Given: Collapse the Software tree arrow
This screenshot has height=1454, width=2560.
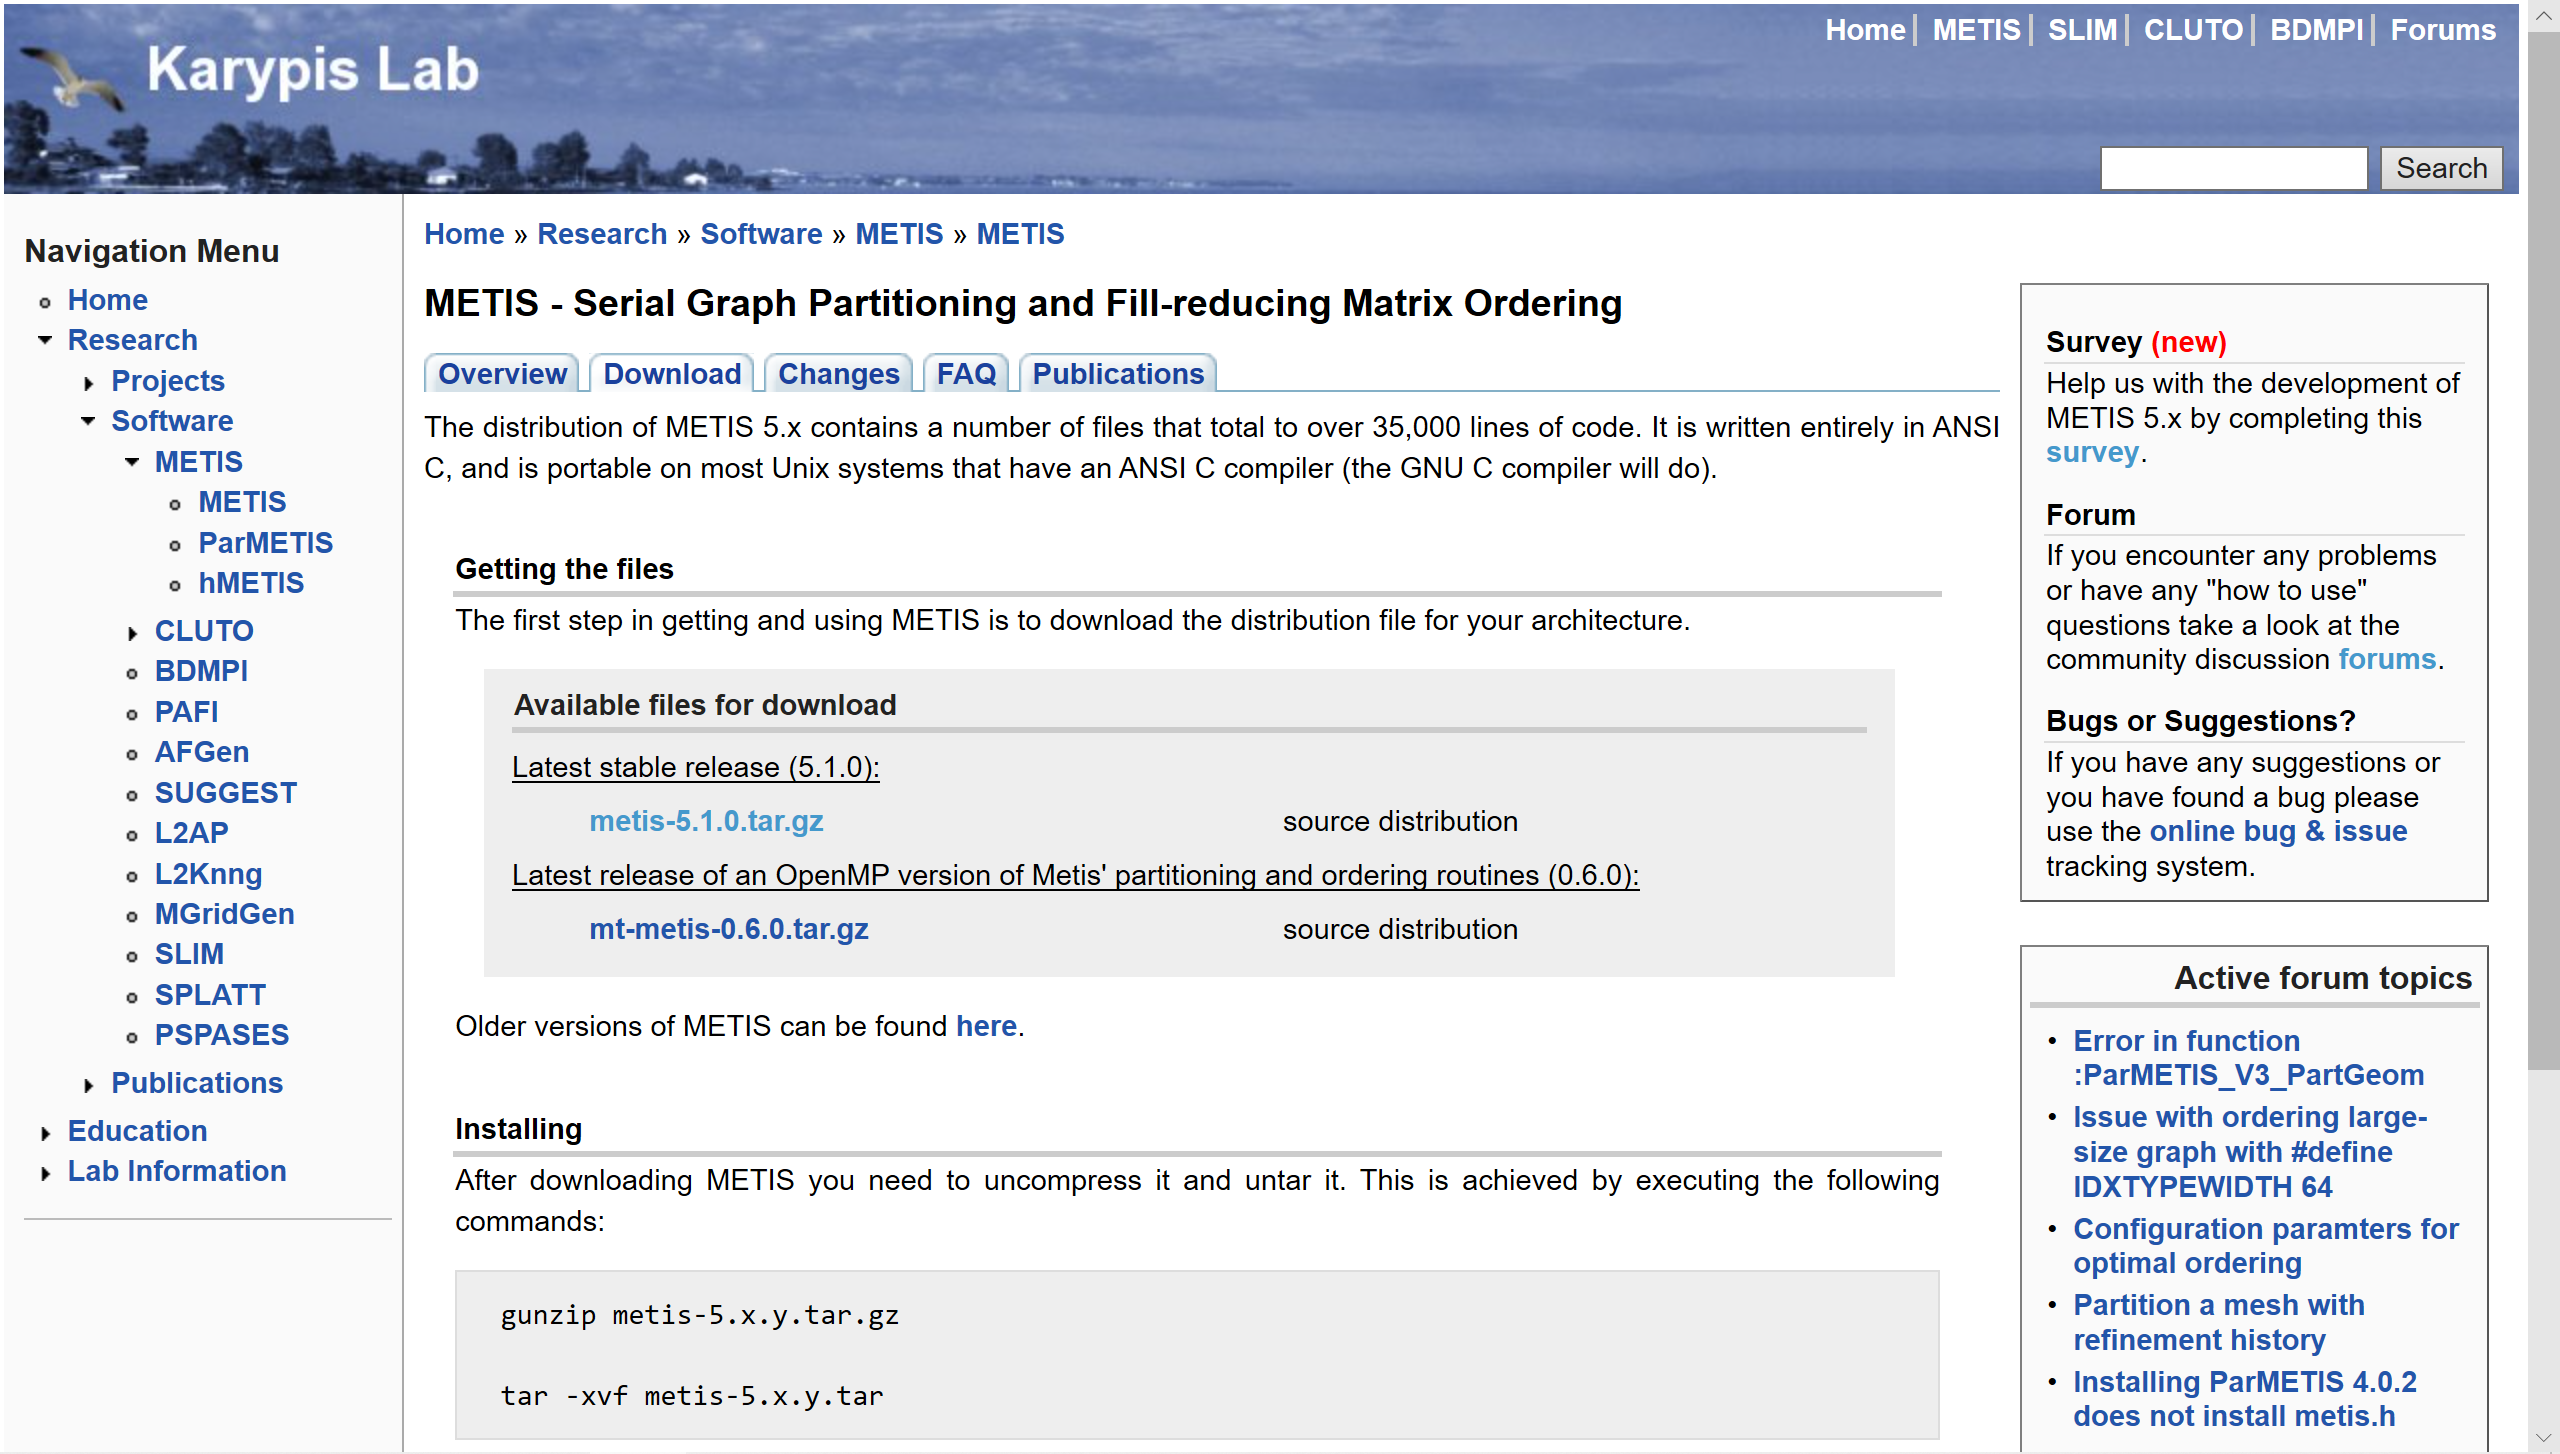Looking at the screenshot, I should (x=89, y=422).
